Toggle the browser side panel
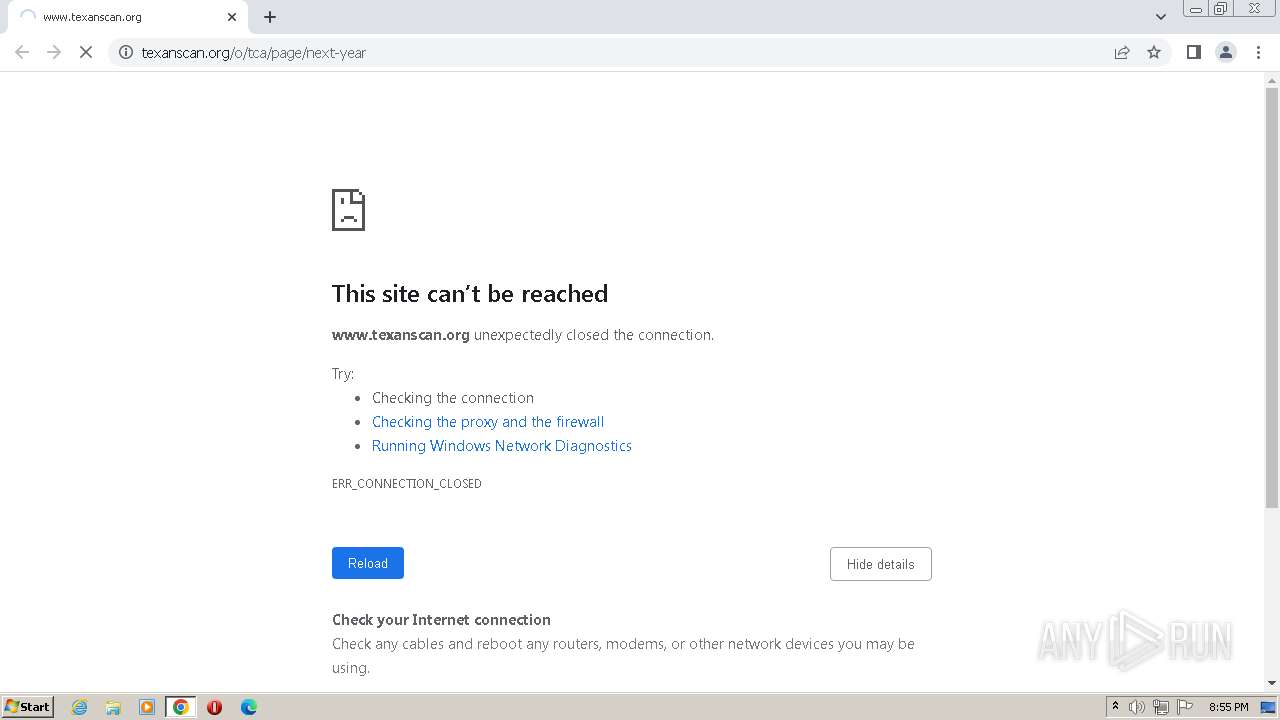1280x720 pixels. (x=1193, y=53)
